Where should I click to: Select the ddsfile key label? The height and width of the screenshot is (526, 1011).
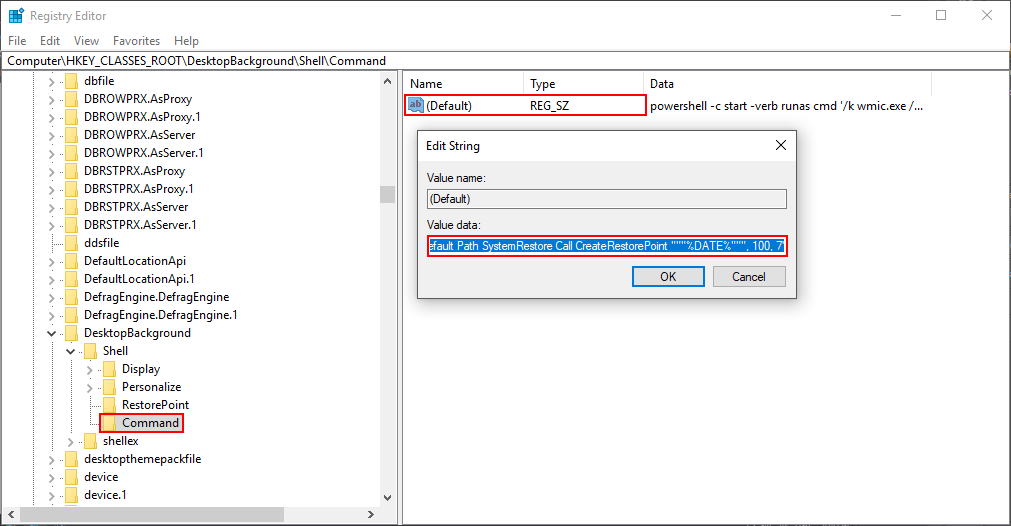(101, 243)
